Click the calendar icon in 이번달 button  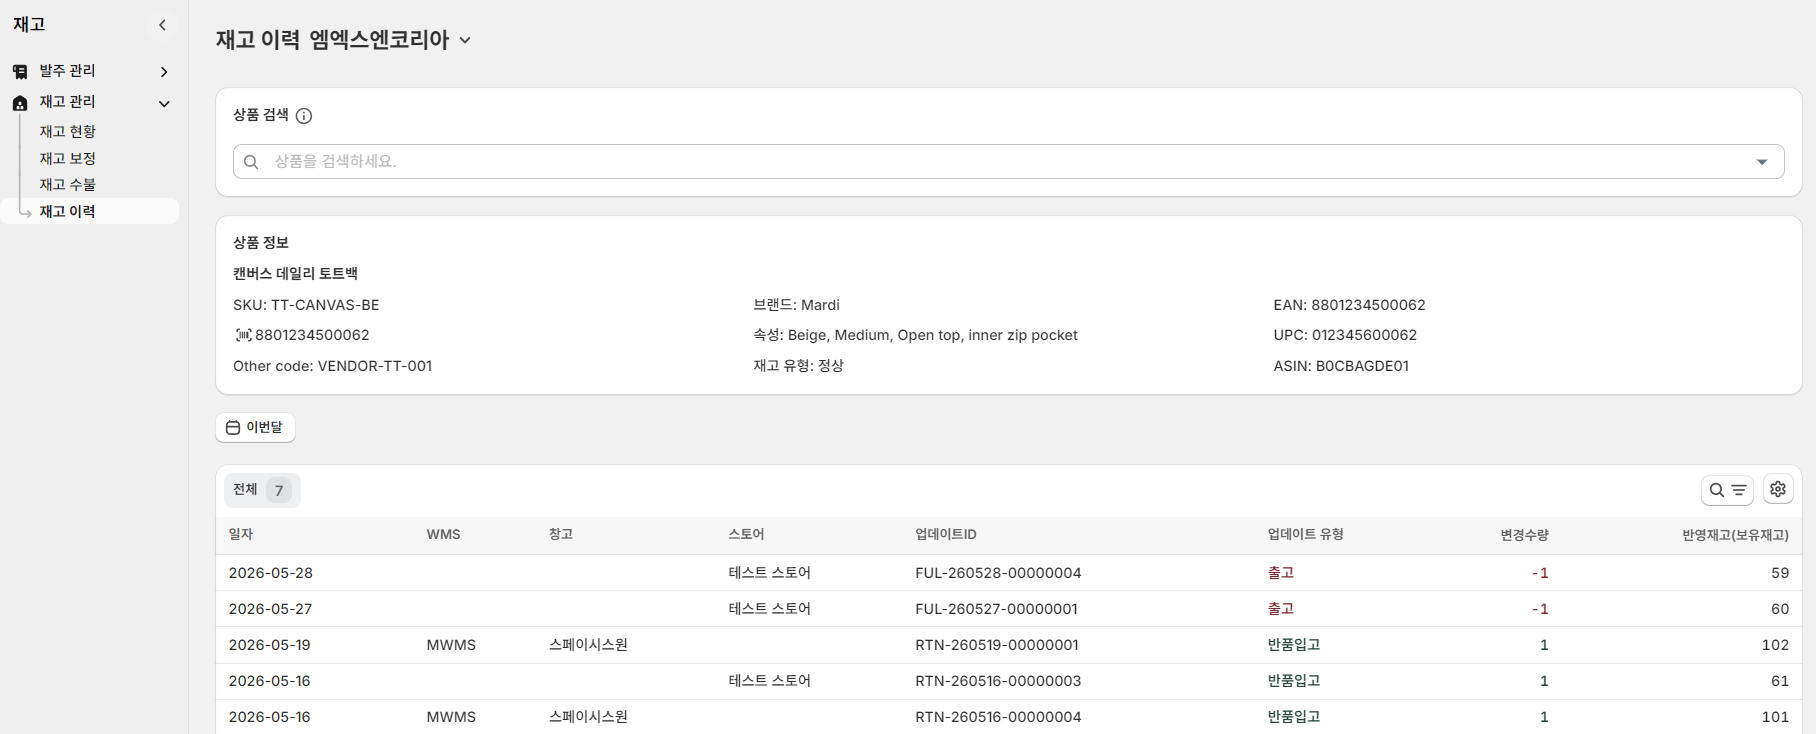233,428
